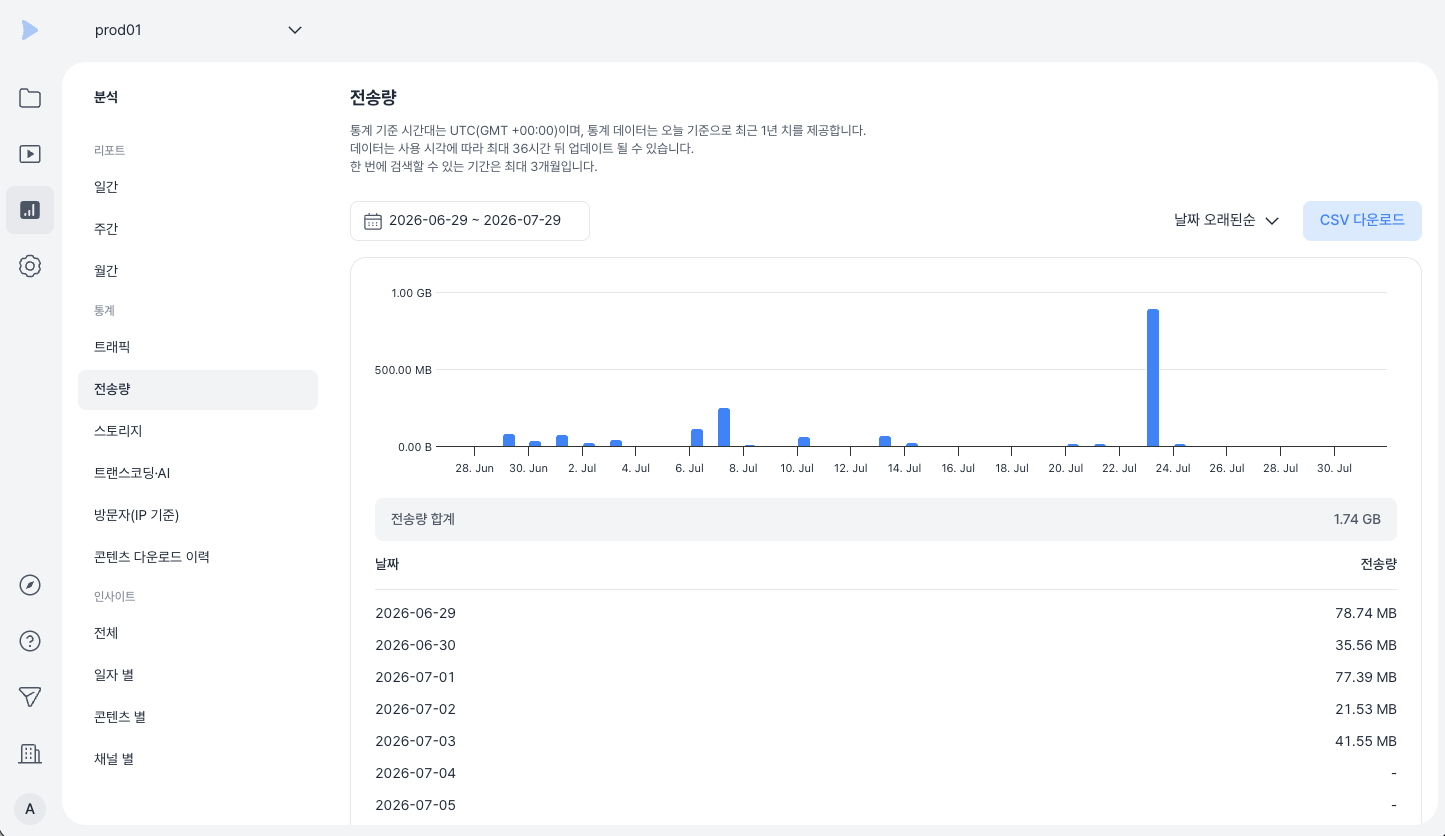Open the date range picker 2026-06-29 ~ 2026-07-29
The width and height of the screenshot is (1445, 836).
[x=470, y=221]
